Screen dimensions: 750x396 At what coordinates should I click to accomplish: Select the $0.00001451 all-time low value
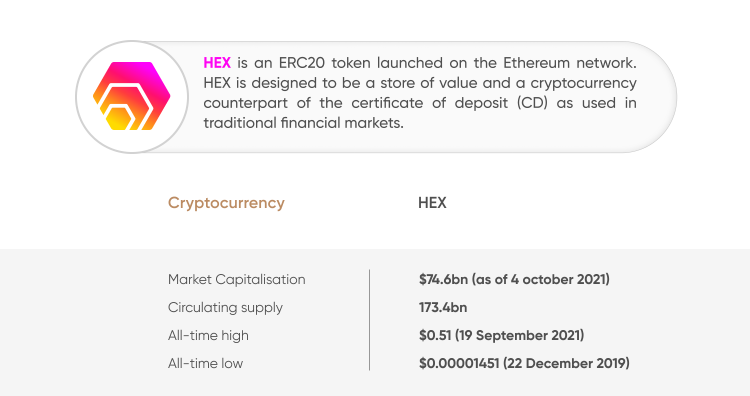click(x=524, y=363)
